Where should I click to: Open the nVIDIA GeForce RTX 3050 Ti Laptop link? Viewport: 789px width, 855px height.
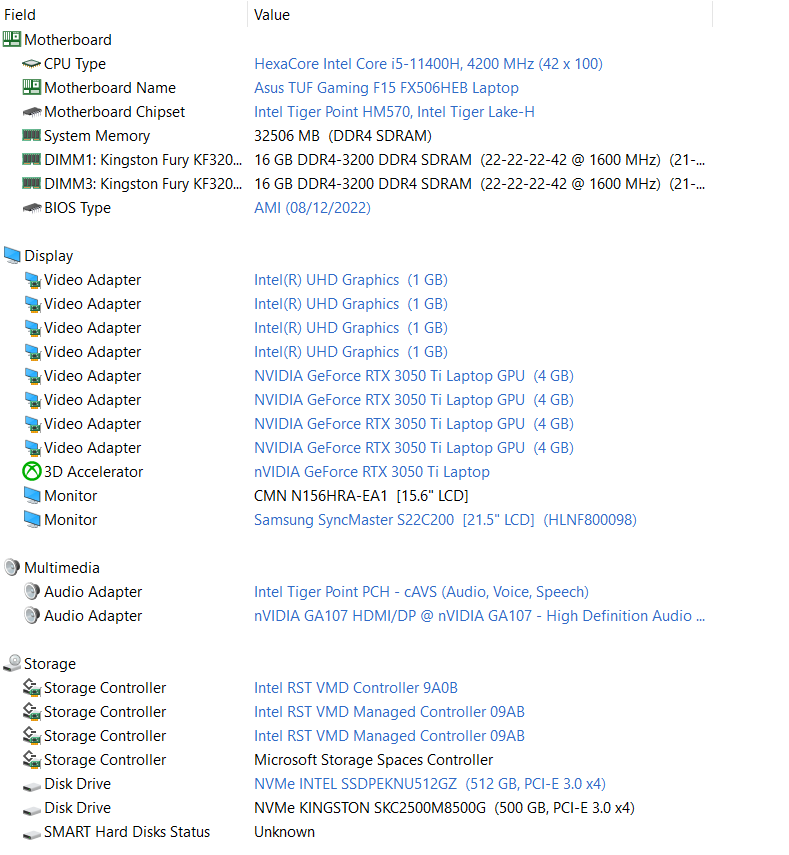[372, 472]
